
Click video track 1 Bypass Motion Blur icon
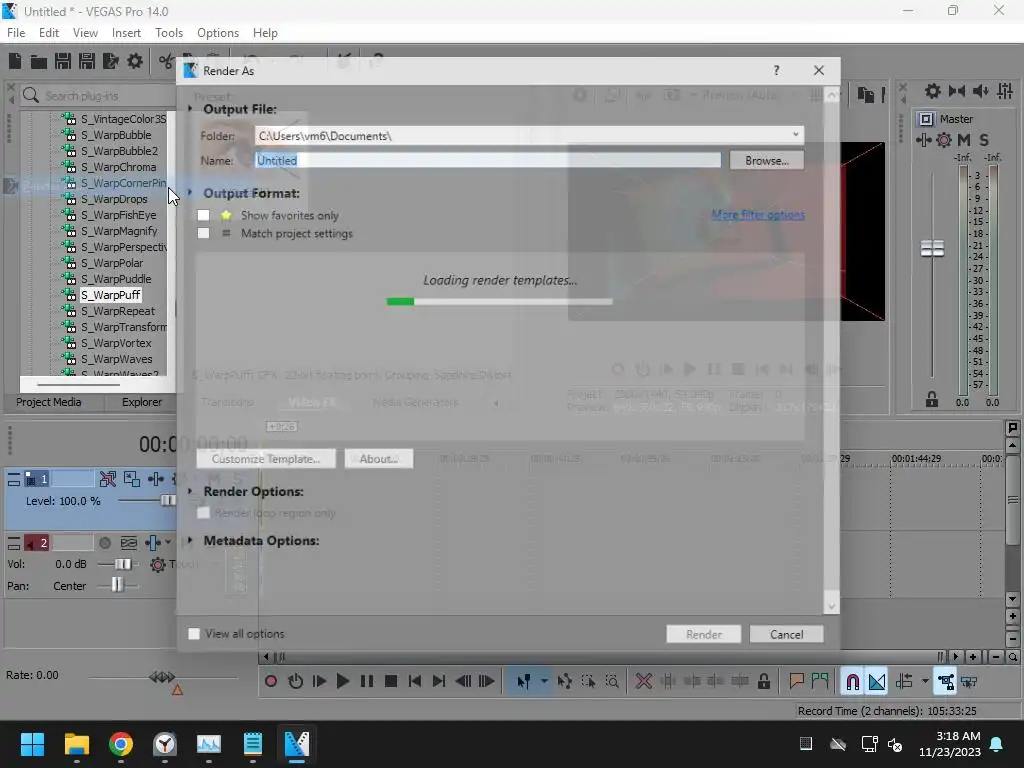pyautogui.click(x=108, y=479)
